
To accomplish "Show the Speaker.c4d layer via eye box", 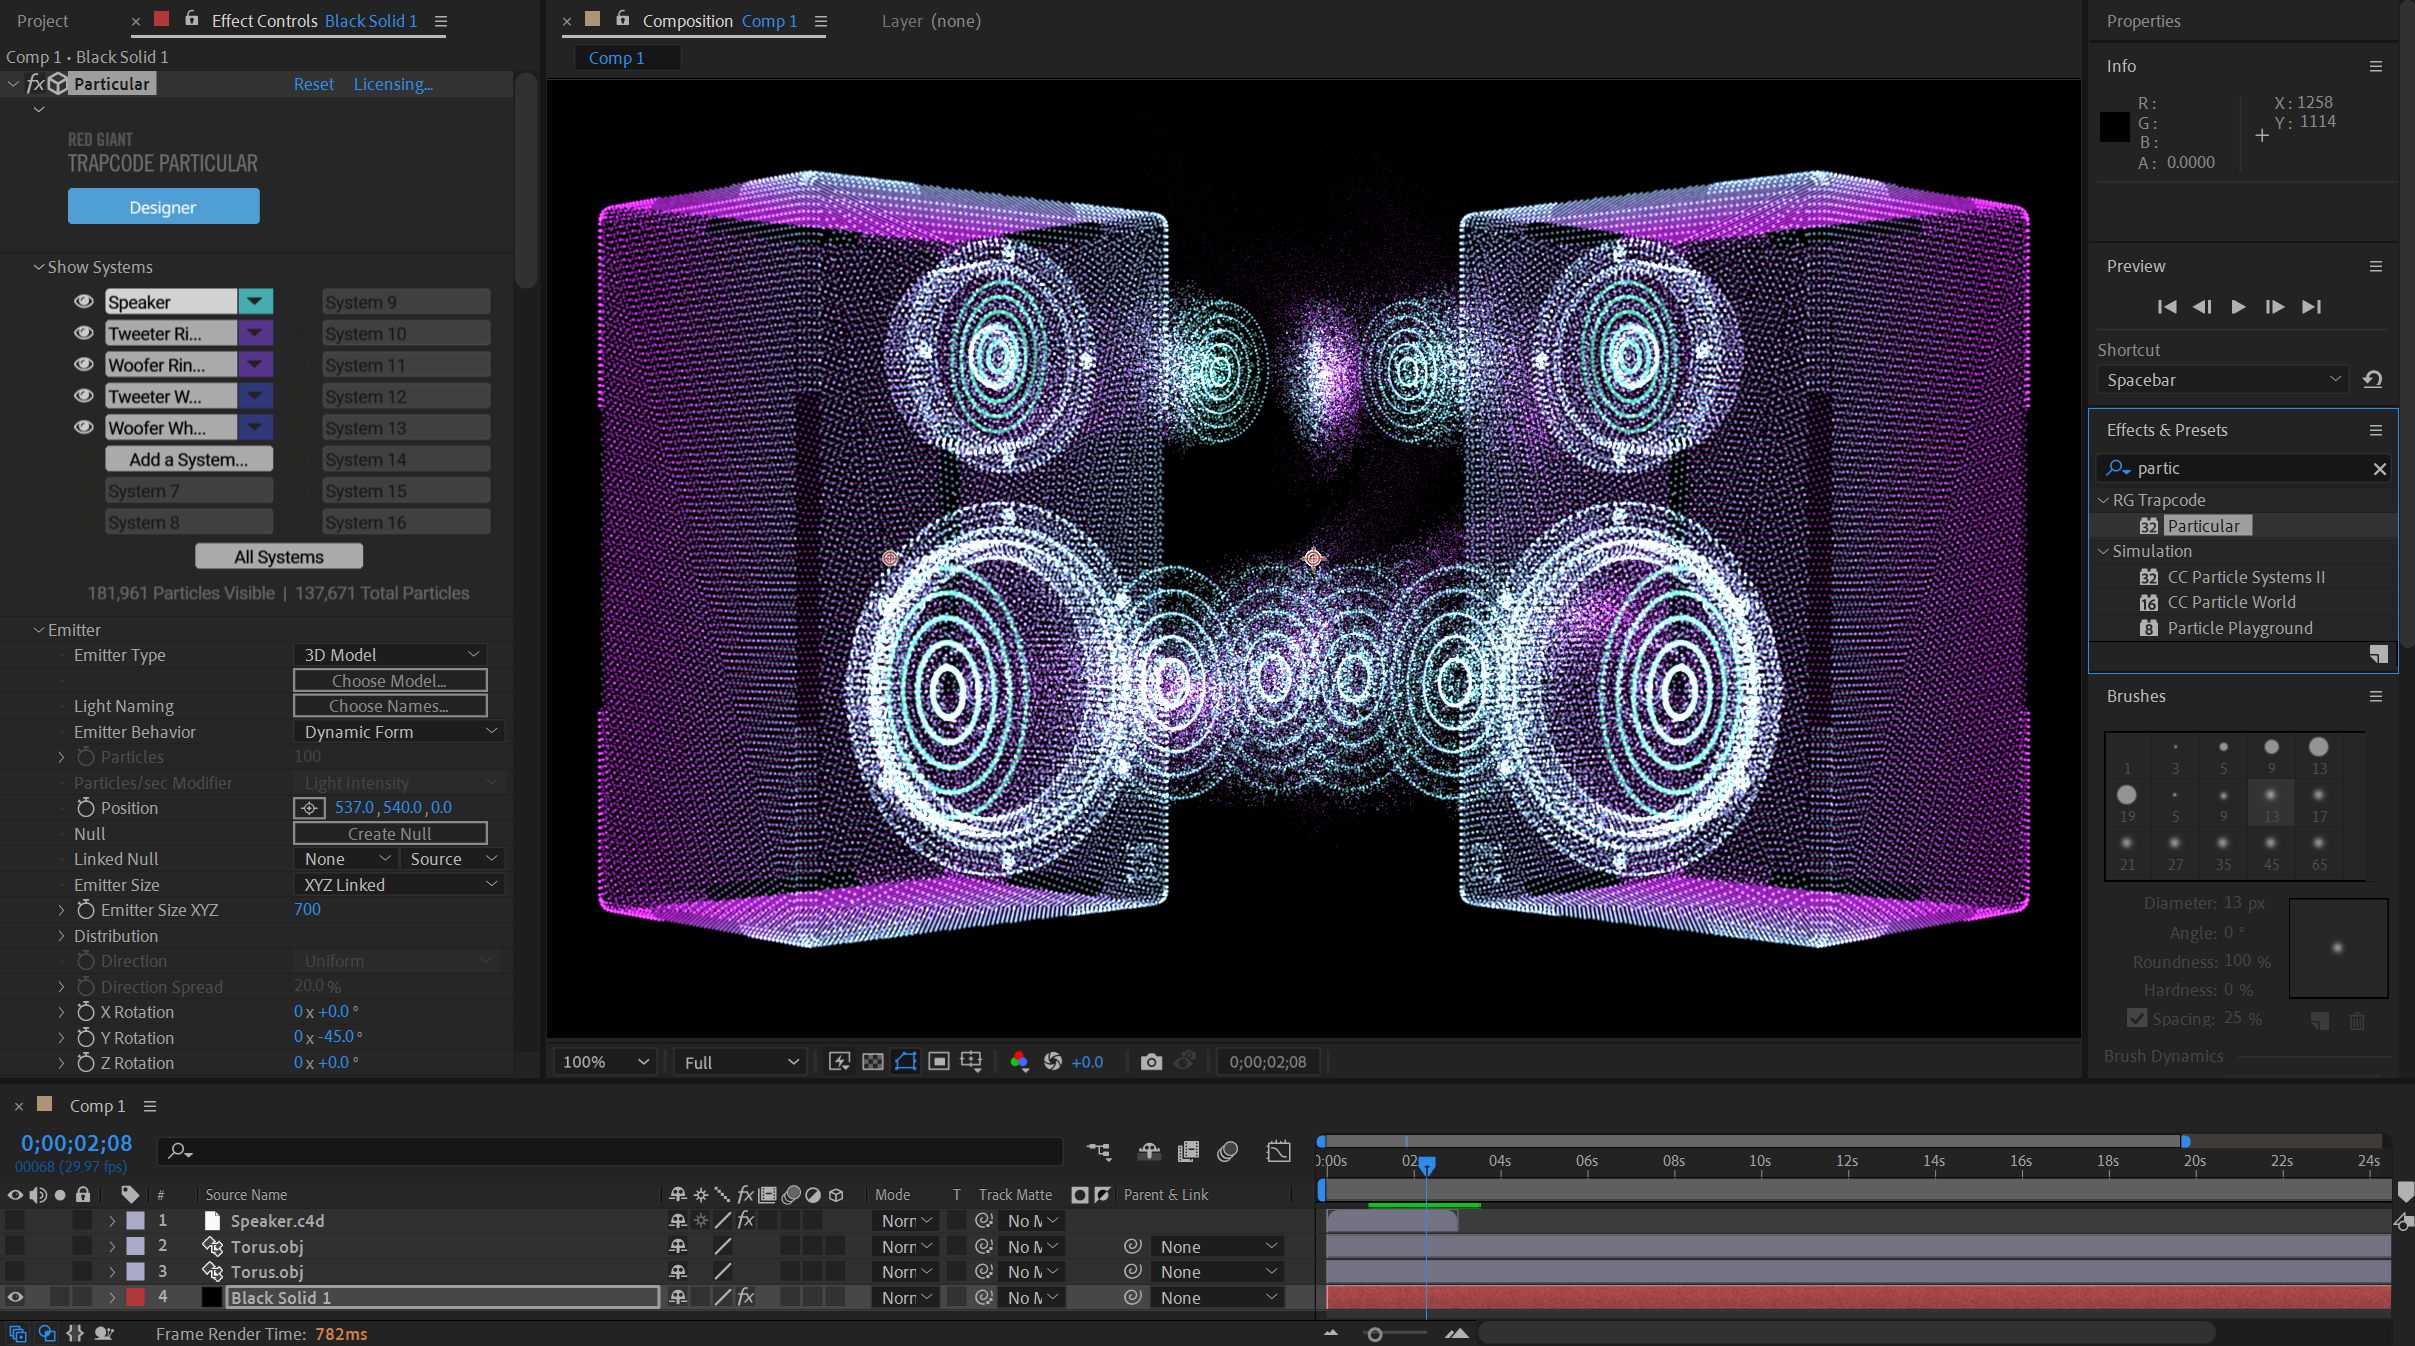I will coord(15,1220).
